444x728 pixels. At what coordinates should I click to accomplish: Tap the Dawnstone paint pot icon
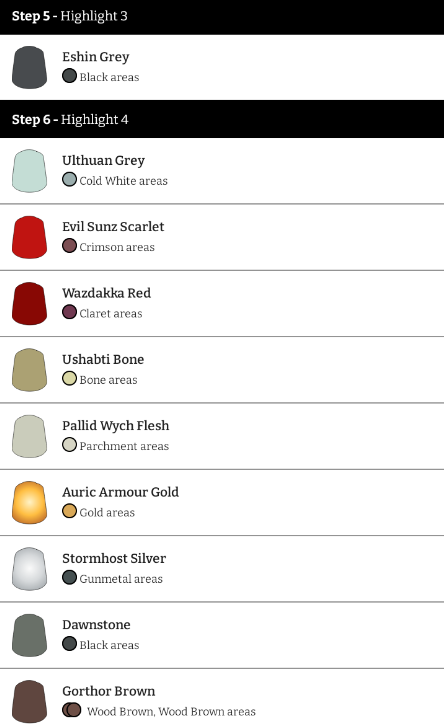pos(29,636)
